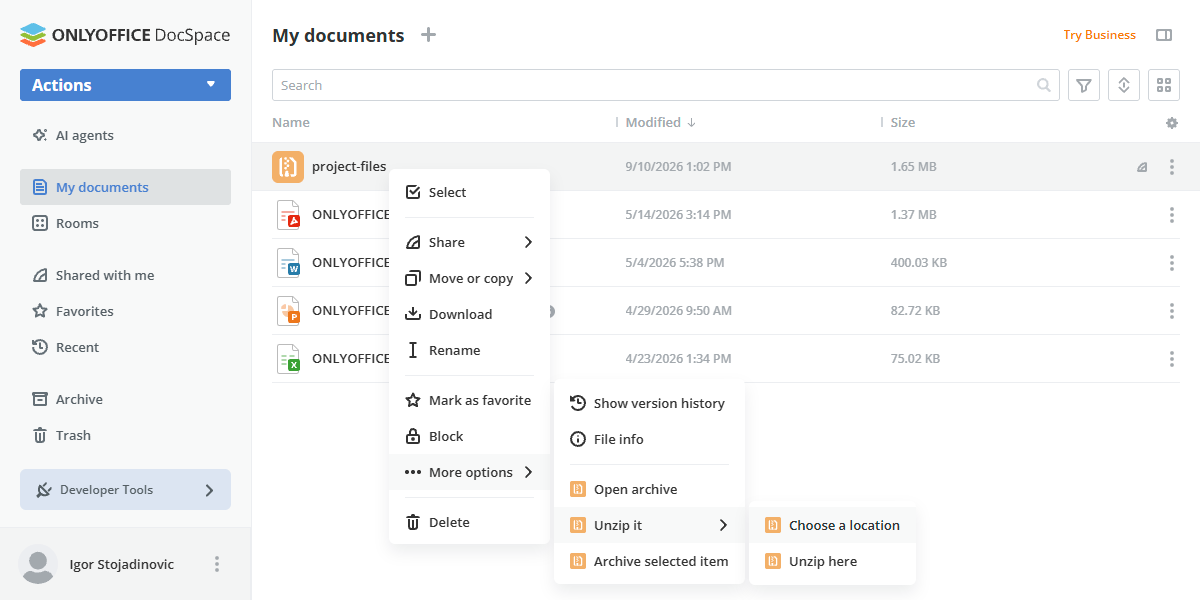Expand Move or copy submenu

coord(469,278)
